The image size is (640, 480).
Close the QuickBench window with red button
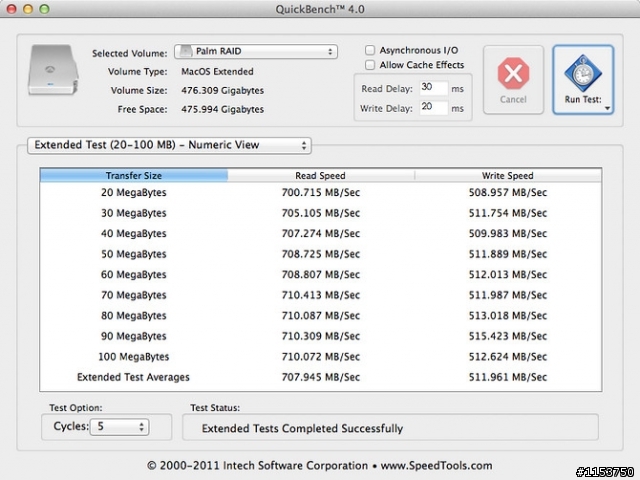tap(11, 9)
